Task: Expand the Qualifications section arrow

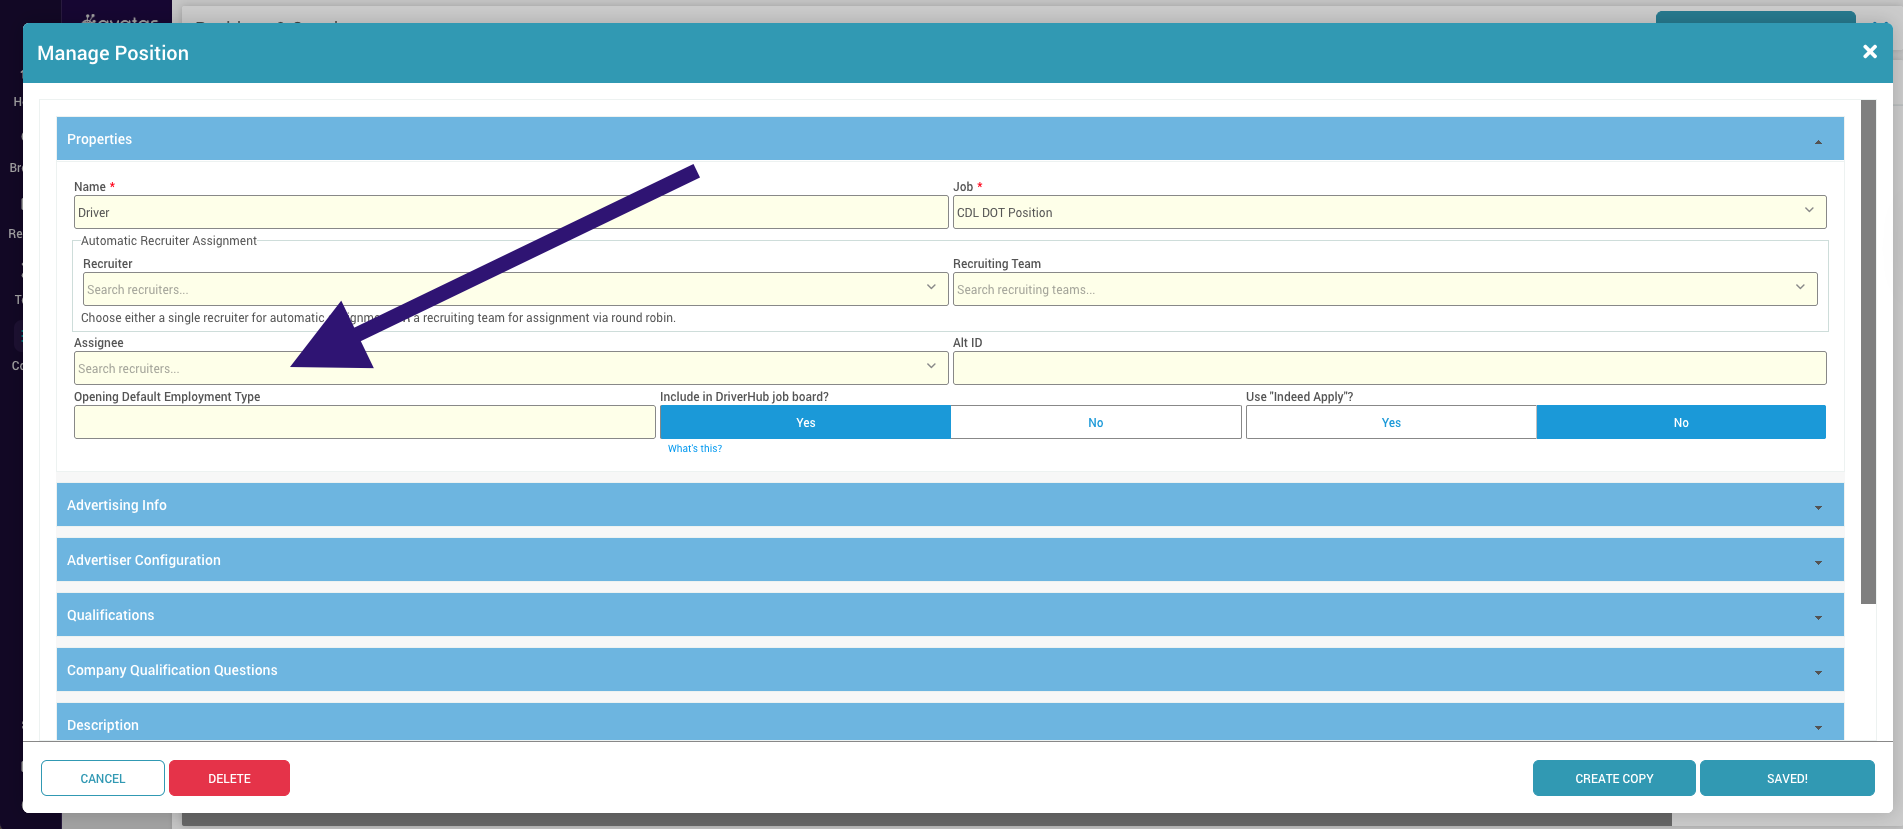Action: (1817, 617)
